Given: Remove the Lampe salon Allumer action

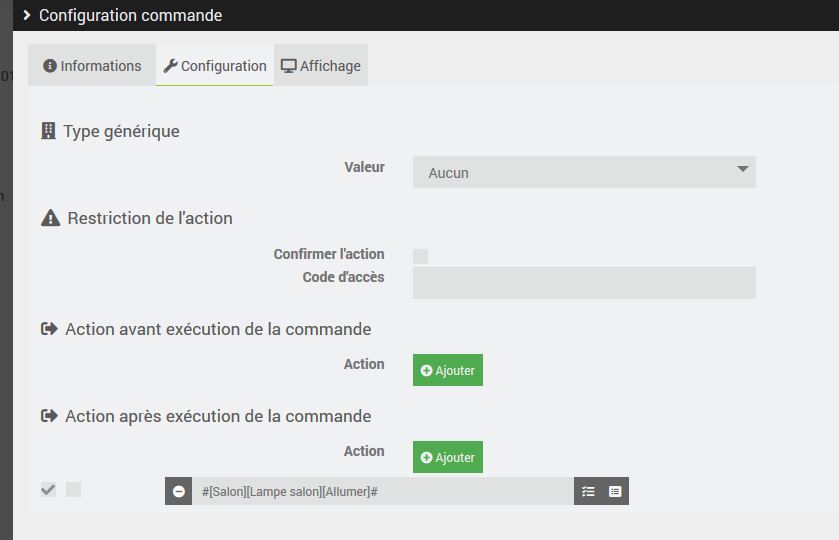Looking at the screenshot, I should coord(178,491).
